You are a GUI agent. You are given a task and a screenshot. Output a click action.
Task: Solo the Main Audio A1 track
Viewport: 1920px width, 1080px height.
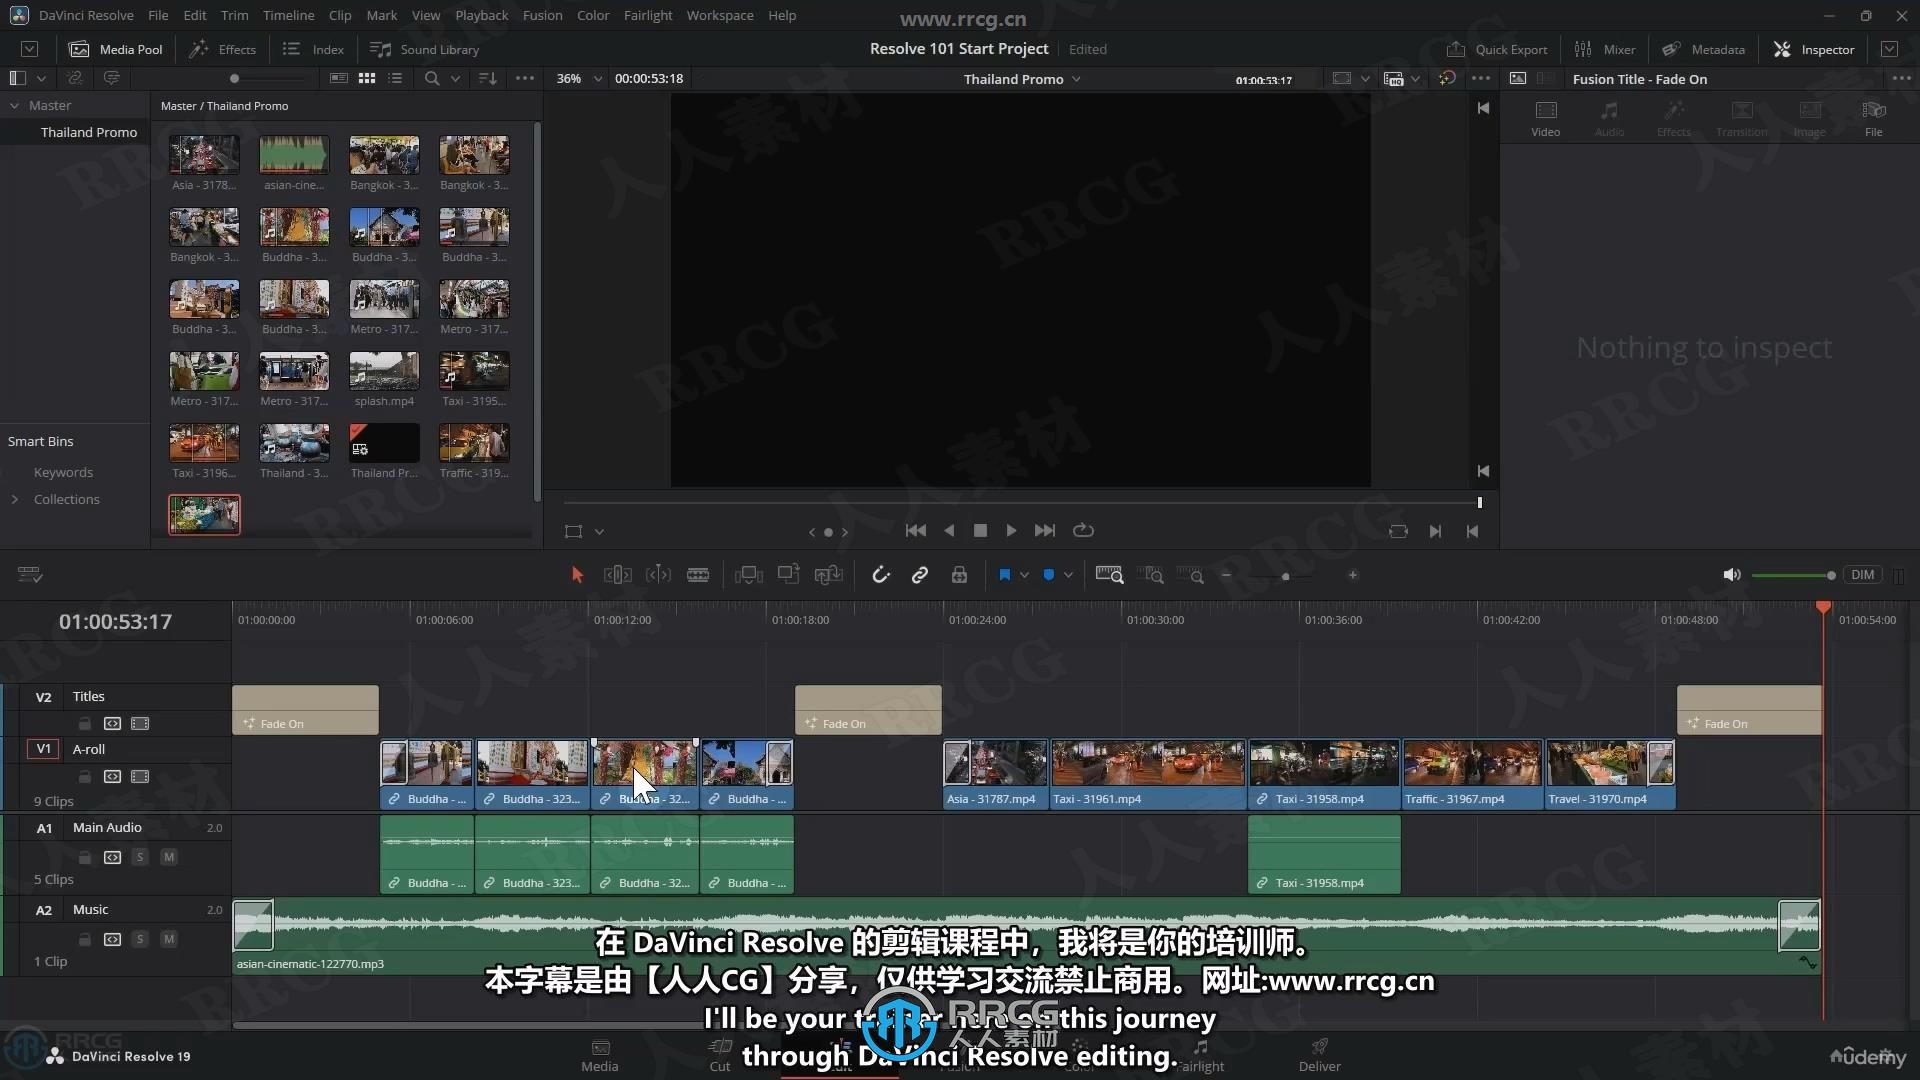(x=140, y=857)
